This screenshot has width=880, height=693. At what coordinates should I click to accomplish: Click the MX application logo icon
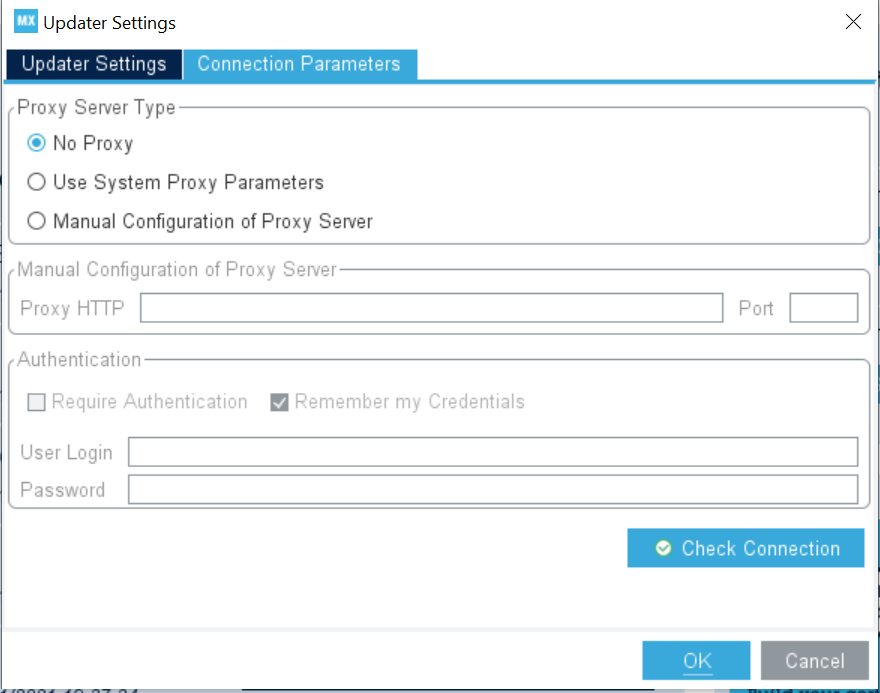tap(26, 21)
